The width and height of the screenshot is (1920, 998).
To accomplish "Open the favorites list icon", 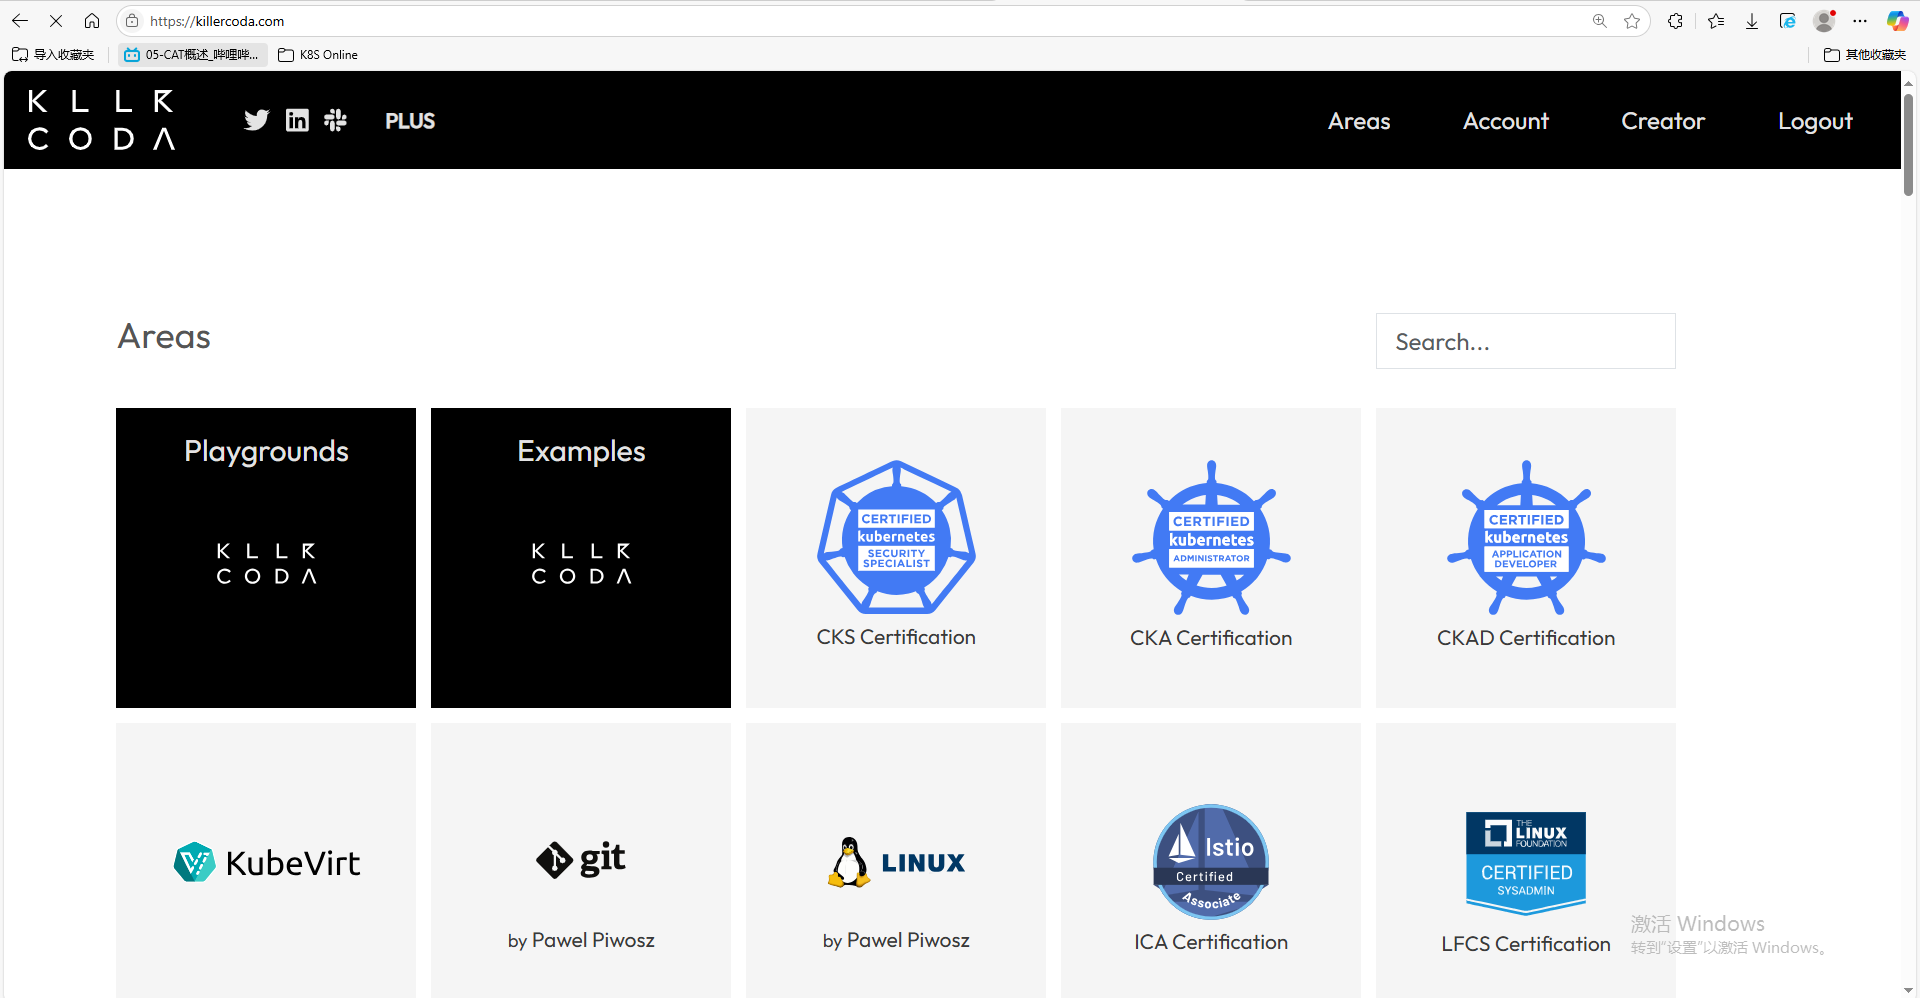I will (1716, 21).
